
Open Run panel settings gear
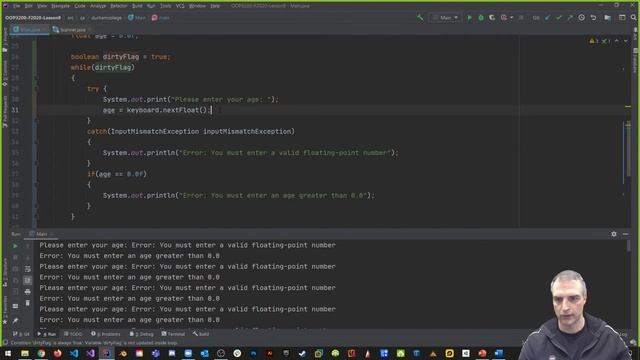[x=614, y=234]
